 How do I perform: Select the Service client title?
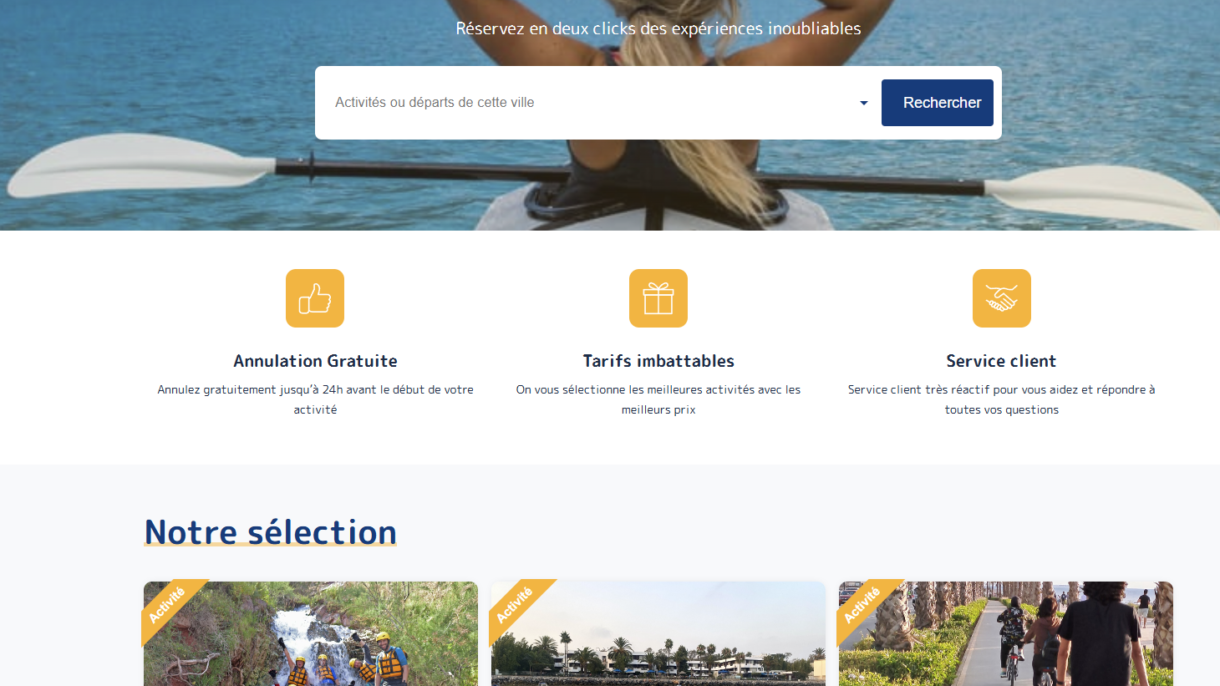(1001, 361)
